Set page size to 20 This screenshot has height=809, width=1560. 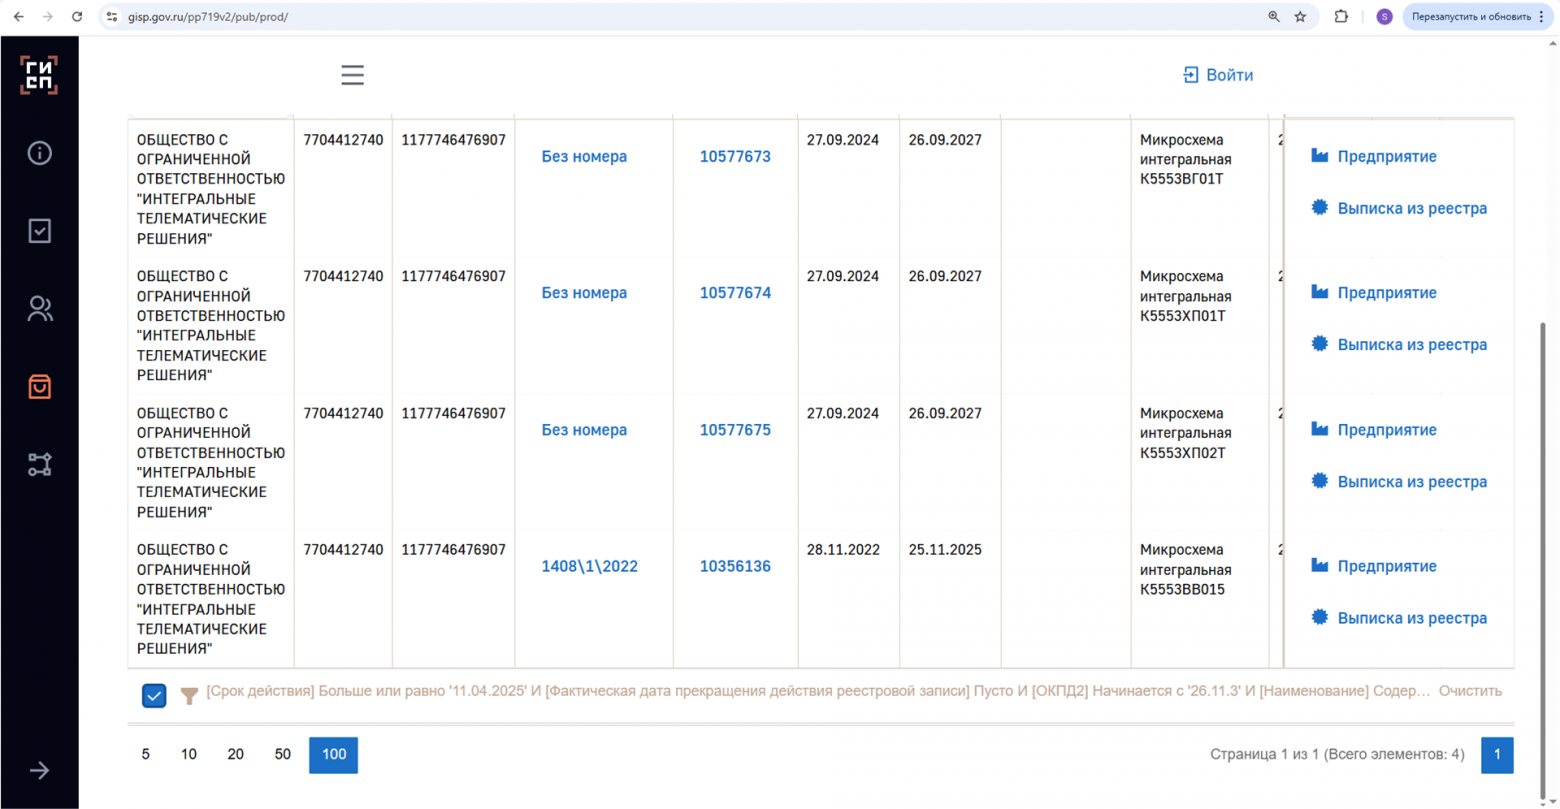coord(236,754)
